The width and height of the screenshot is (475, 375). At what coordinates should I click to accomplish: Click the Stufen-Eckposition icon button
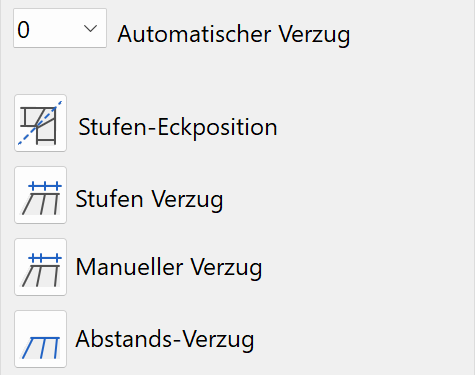pyautogui.click(x=40, y=123)
